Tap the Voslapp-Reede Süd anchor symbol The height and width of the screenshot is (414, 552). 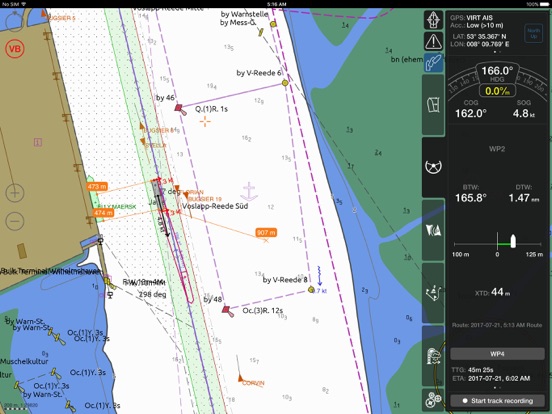point(249,192)
